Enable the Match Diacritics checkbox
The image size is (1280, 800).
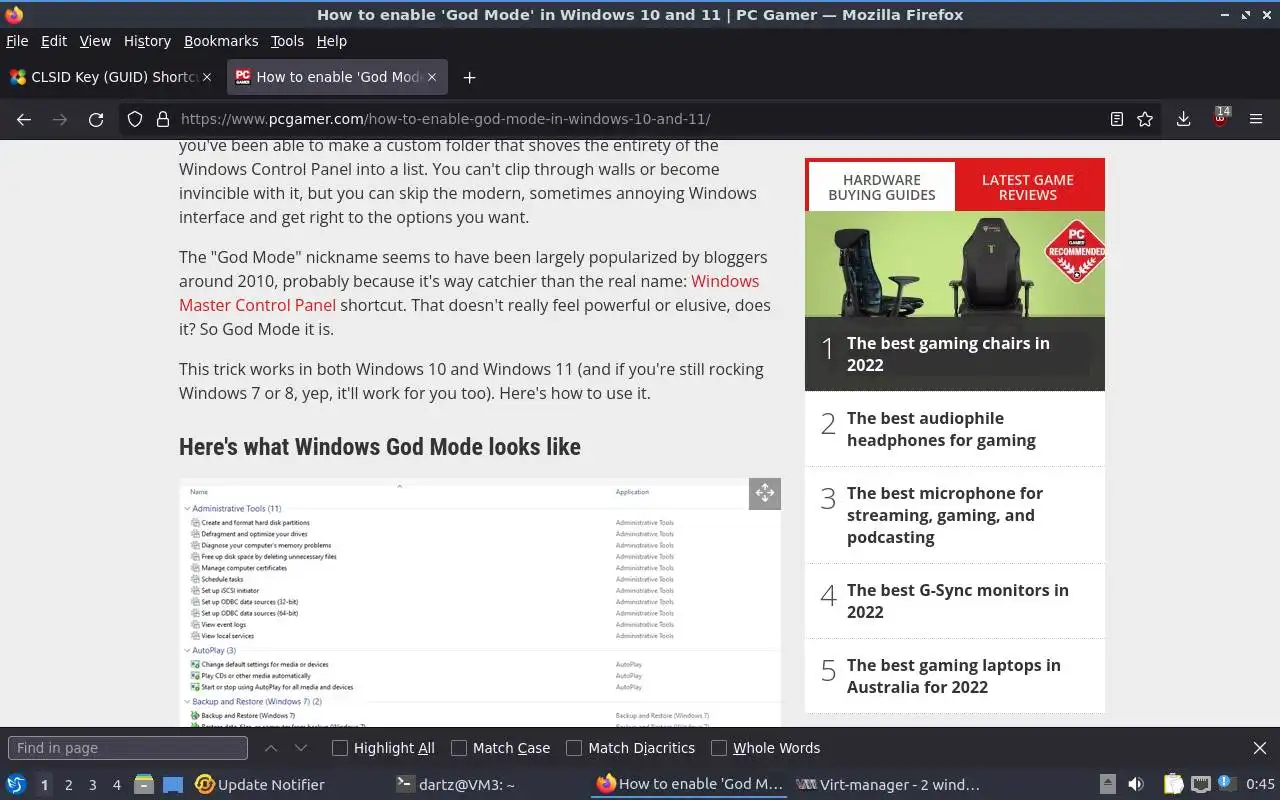[x=574, y=748]
